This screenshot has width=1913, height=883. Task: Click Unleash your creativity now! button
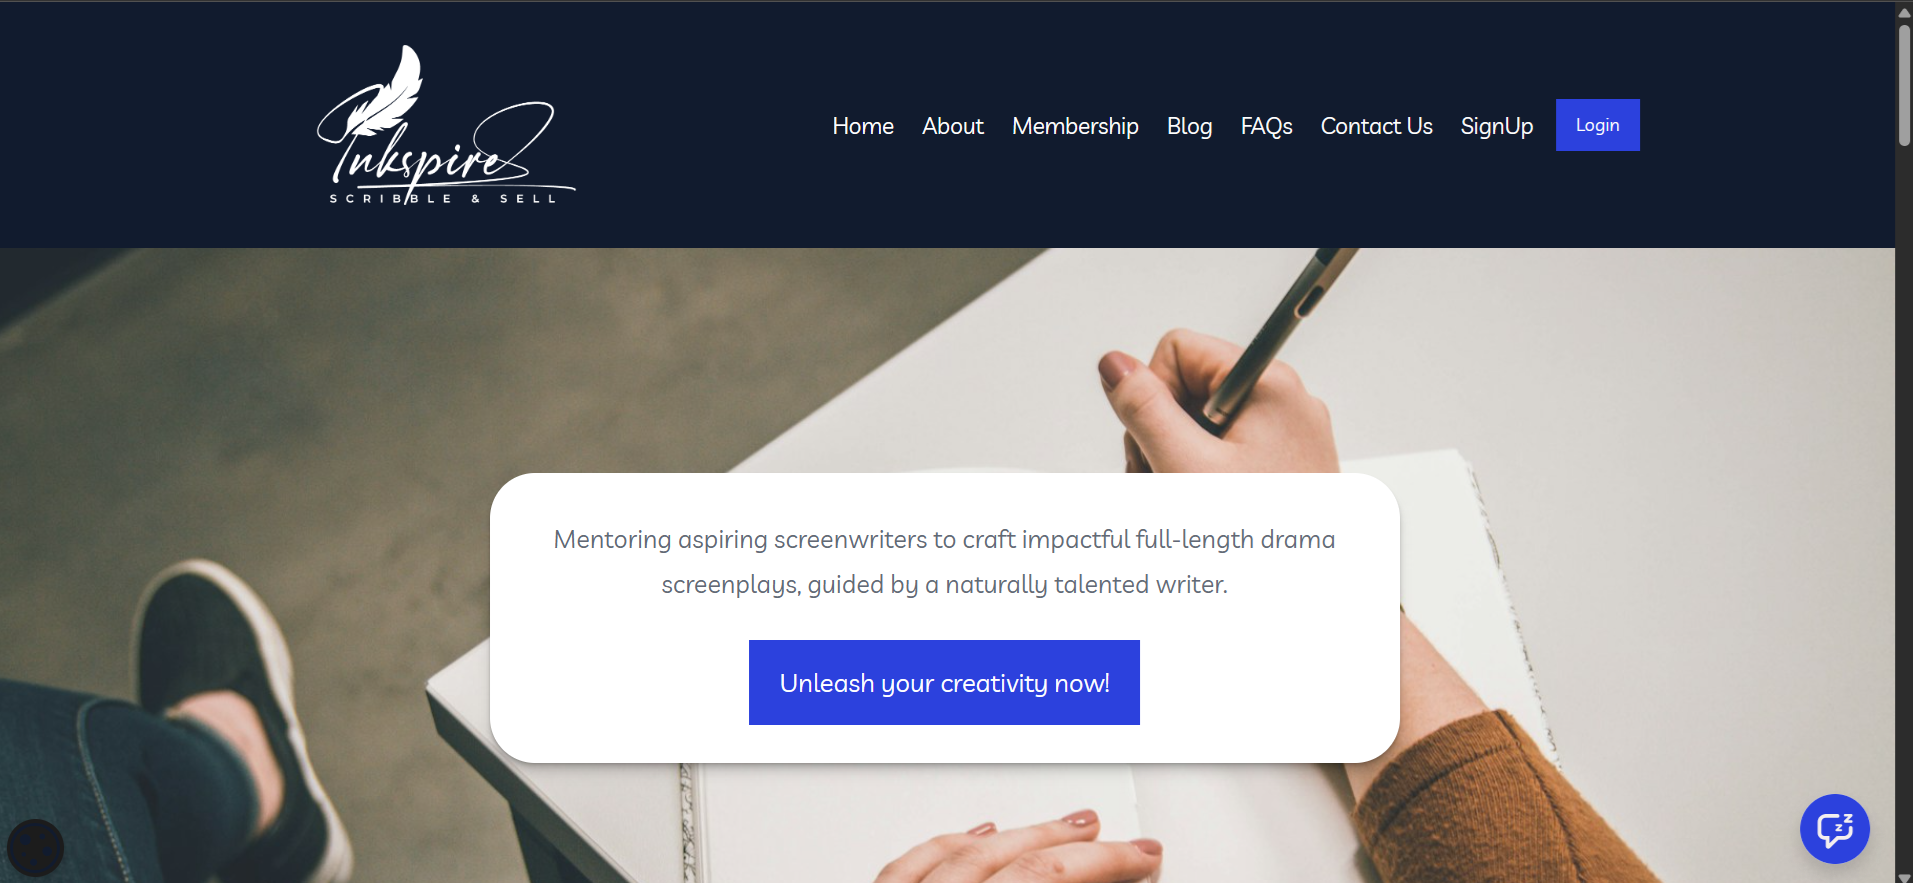[x=944, y=682]
